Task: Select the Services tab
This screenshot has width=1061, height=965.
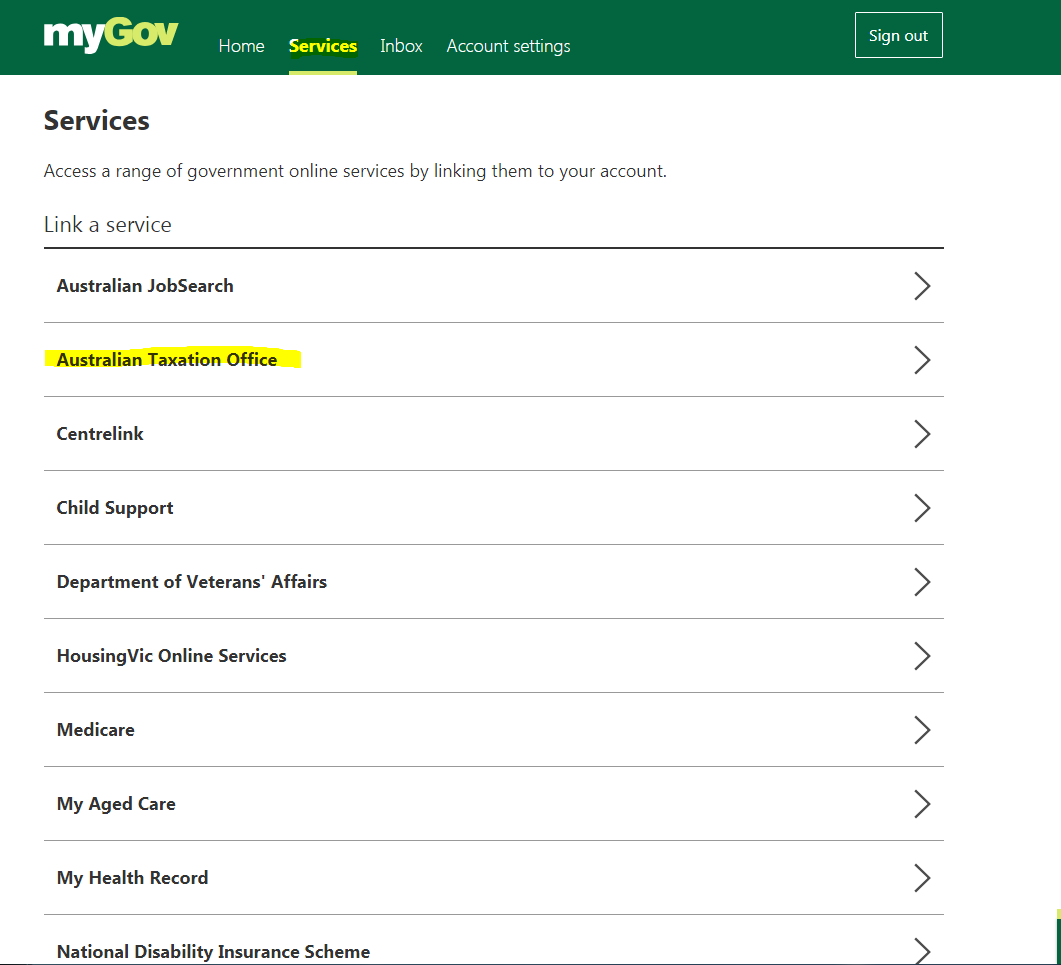Action: (x=323, y=46)
